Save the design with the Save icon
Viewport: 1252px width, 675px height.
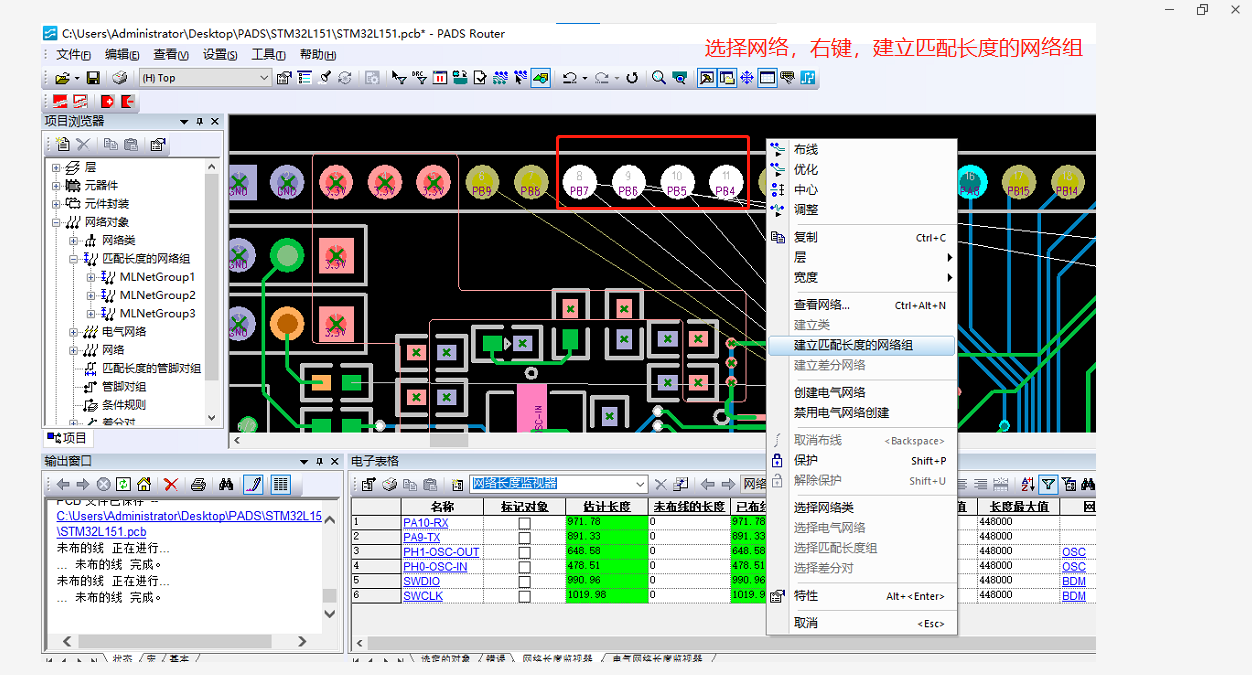click(x=93, y=77)
